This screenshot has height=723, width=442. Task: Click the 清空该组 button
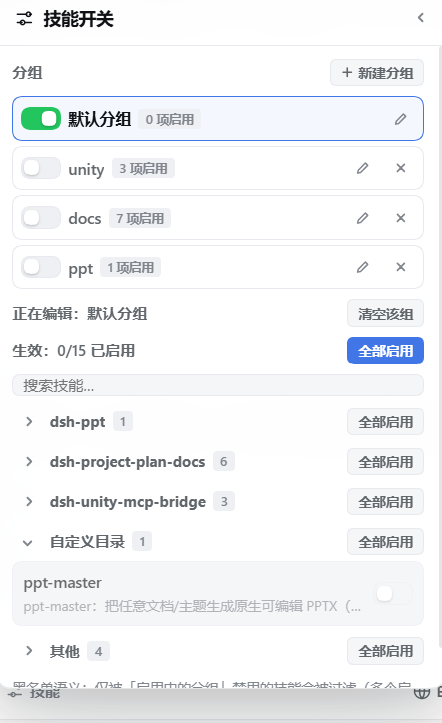click(x=385, y=314)
